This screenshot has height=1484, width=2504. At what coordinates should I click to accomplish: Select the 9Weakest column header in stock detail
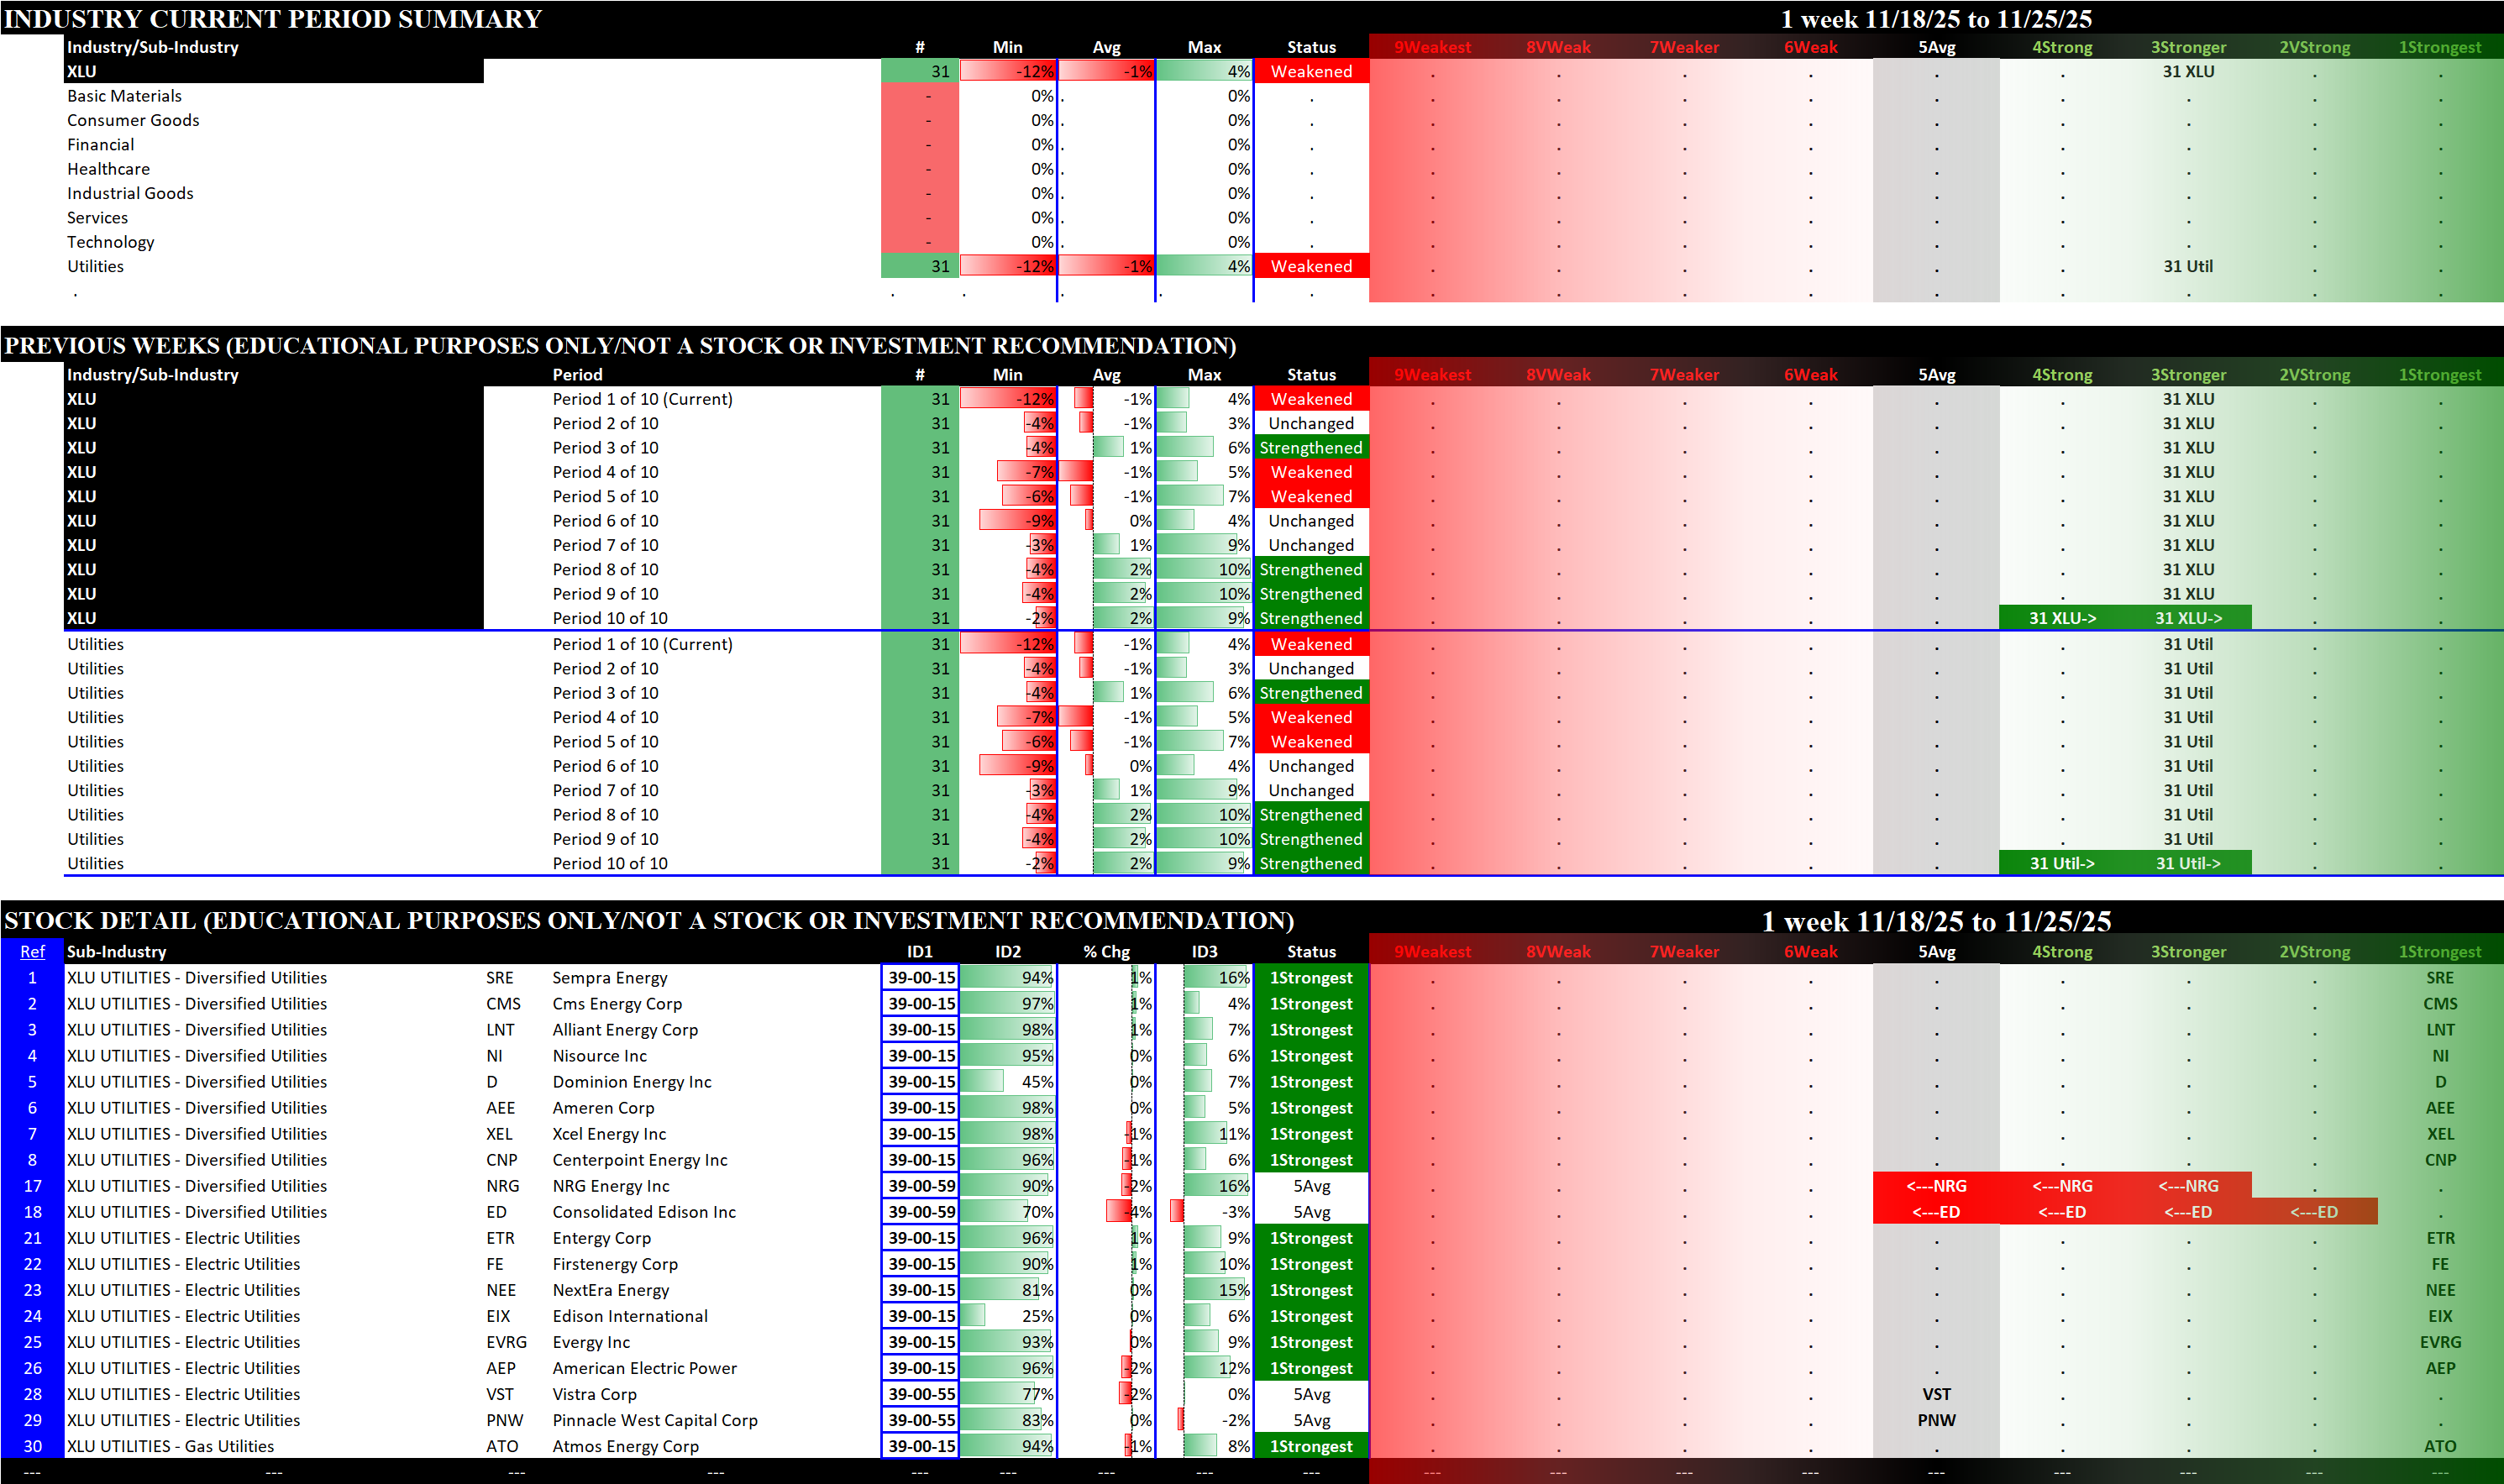tap(1432, 952)
